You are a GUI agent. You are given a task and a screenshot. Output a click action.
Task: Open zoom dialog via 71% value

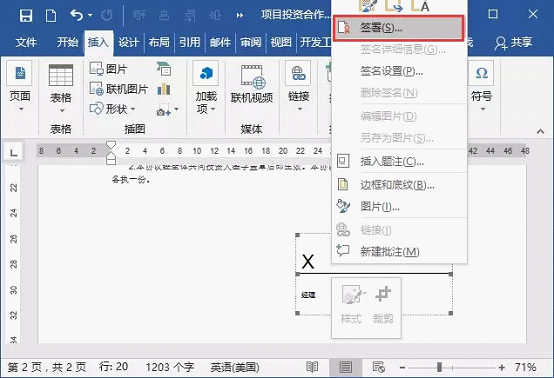pos(525,367)
